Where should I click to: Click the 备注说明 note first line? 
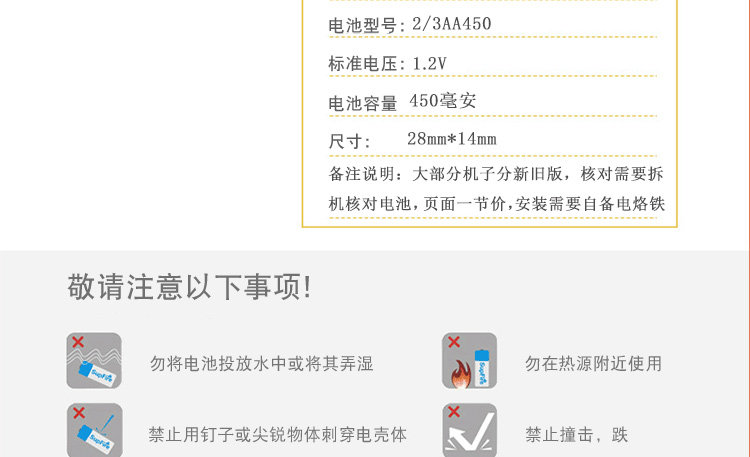(496, 174)
